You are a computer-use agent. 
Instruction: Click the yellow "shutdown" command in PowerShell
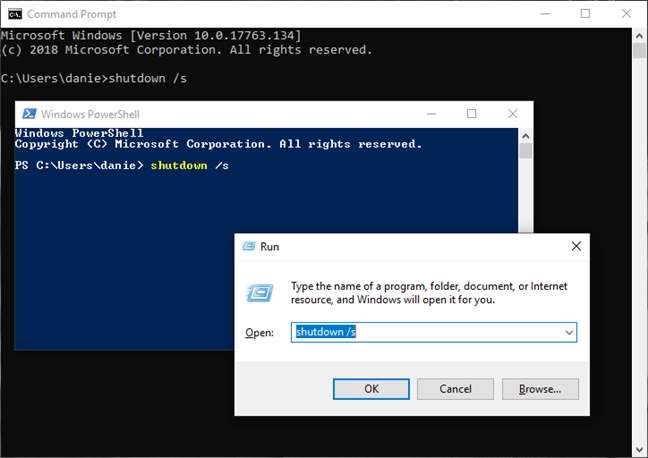click(179, 165)
